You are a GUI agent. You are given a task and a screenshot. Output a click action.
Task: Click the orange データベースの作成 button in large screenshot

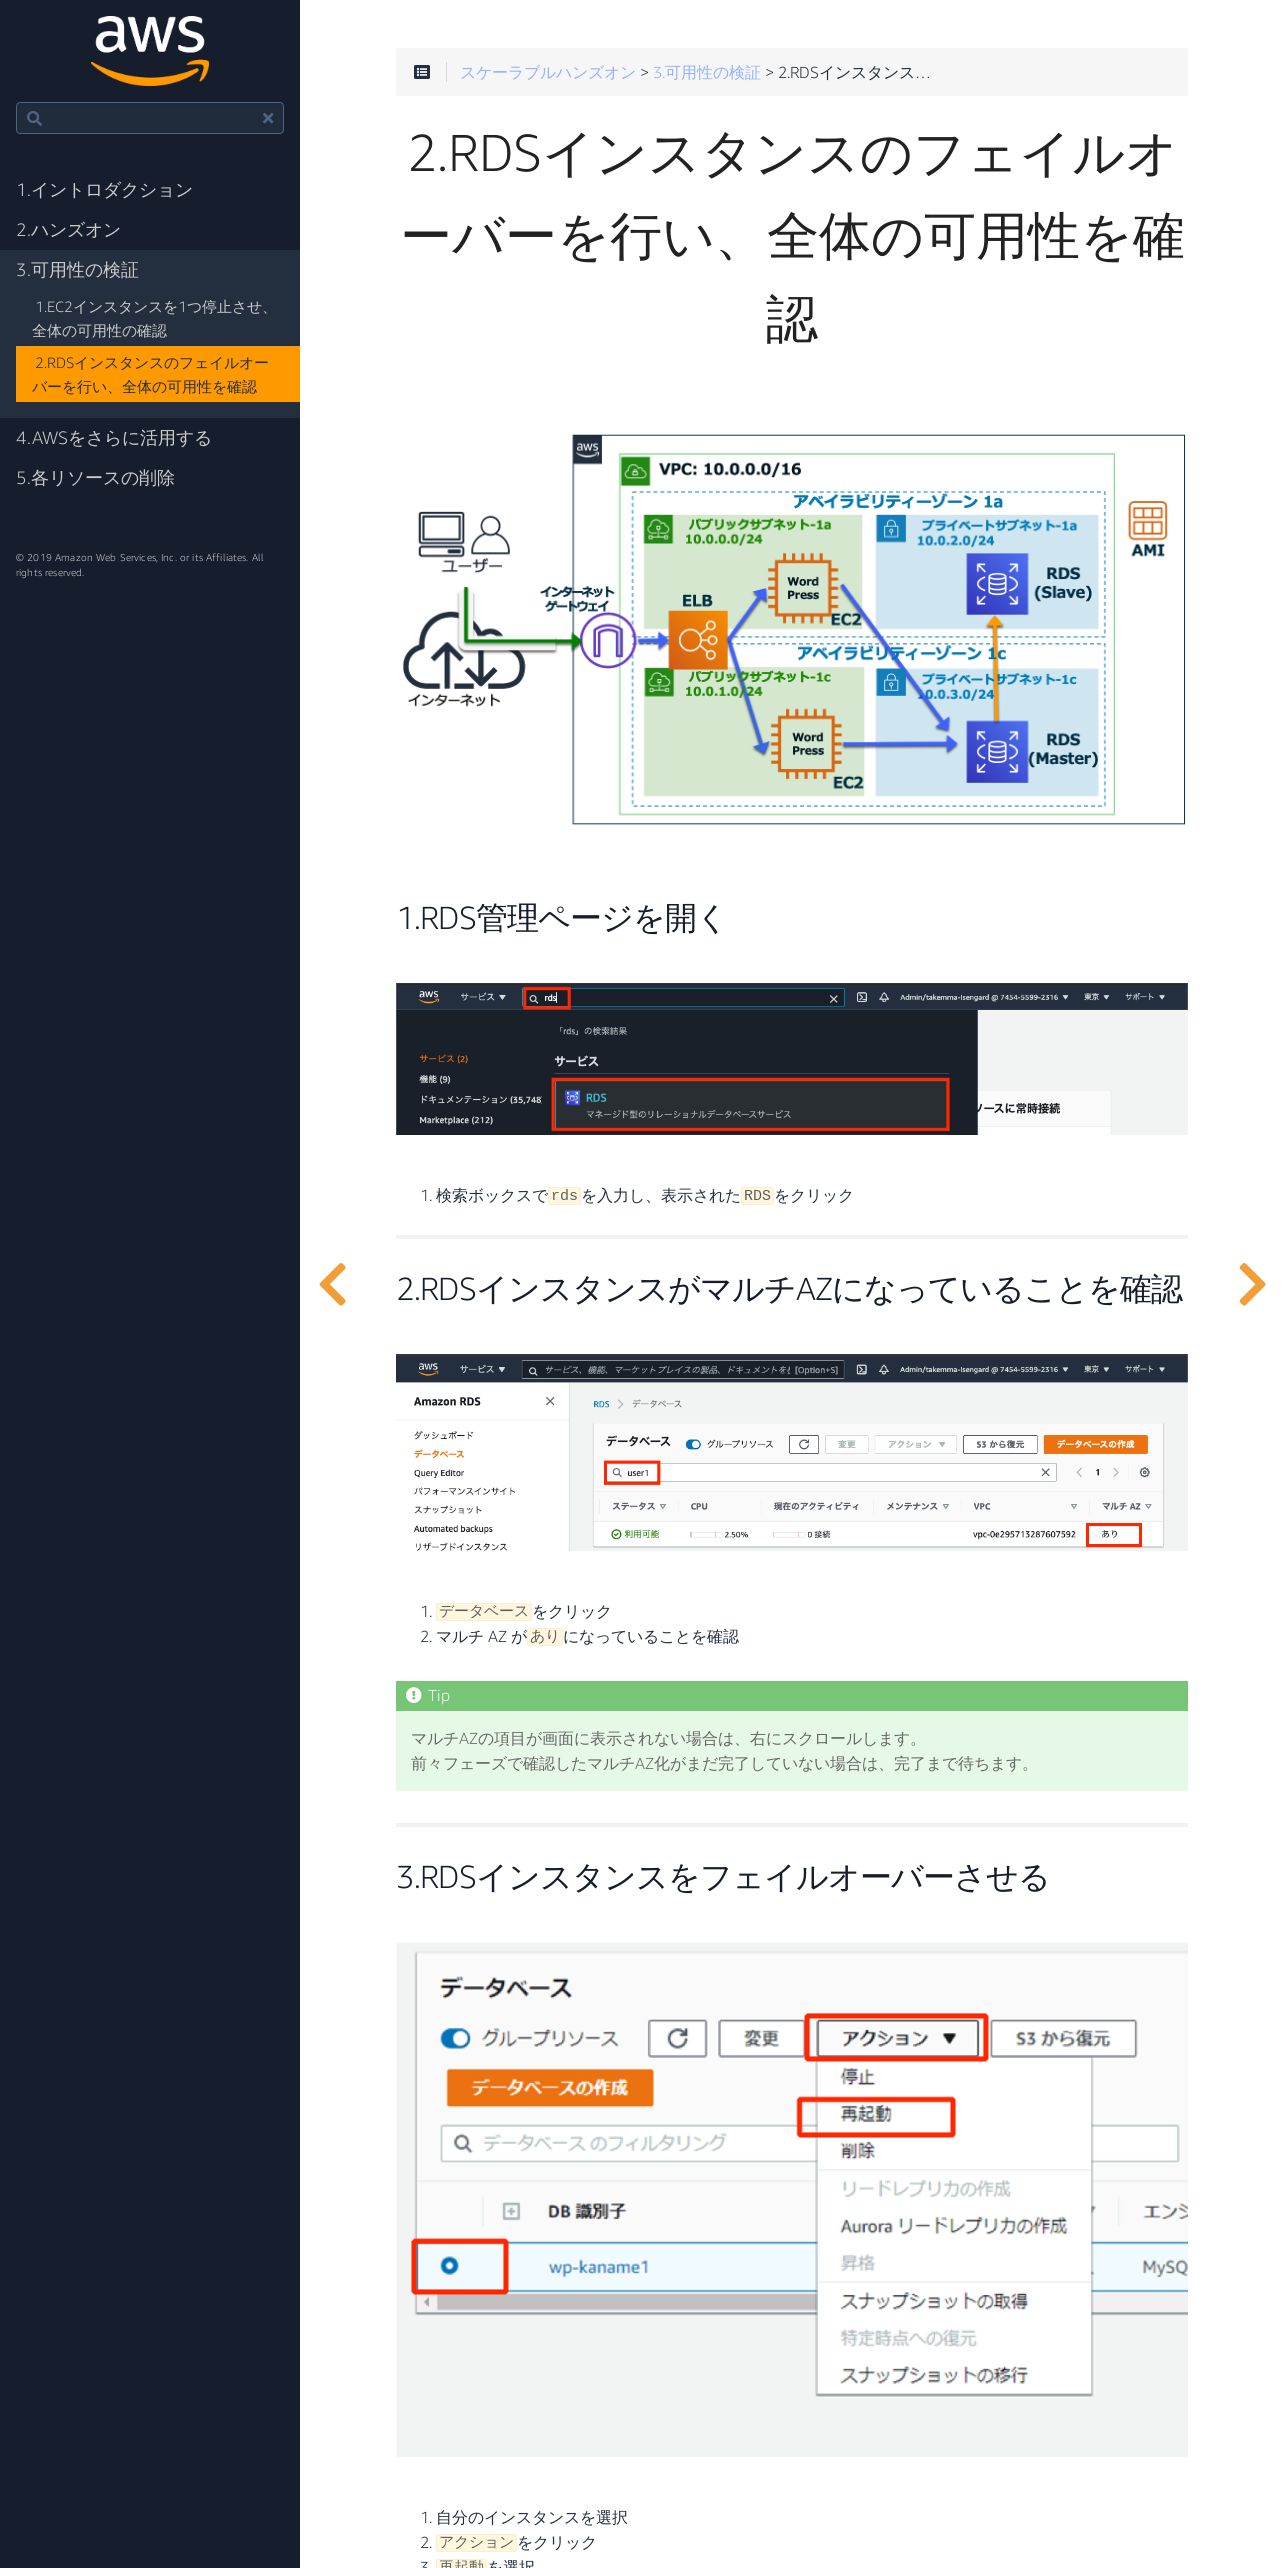[x=550, y=2088]
